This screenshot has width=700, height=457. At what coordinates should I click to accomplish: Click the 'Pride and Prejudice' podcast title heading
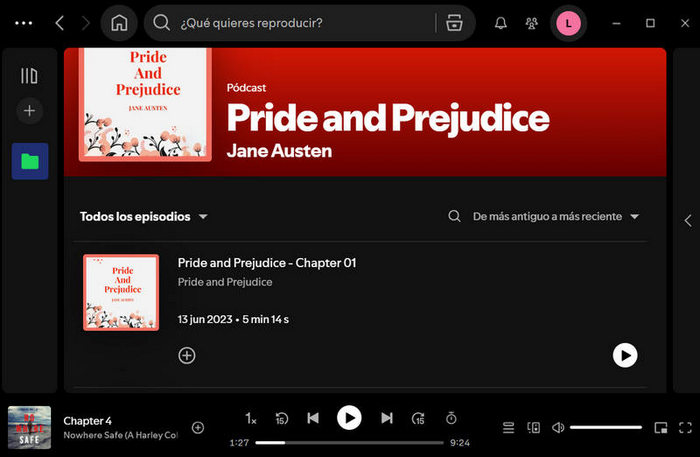coord(388,118)
